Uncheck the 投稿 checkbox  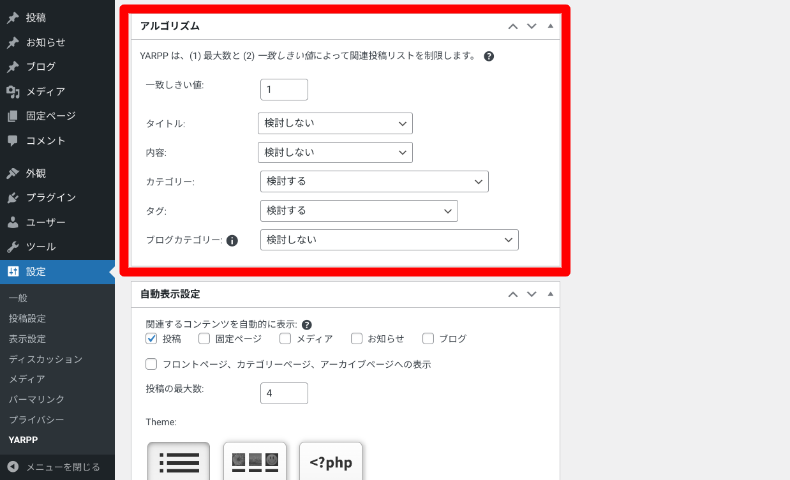[151, 338]
